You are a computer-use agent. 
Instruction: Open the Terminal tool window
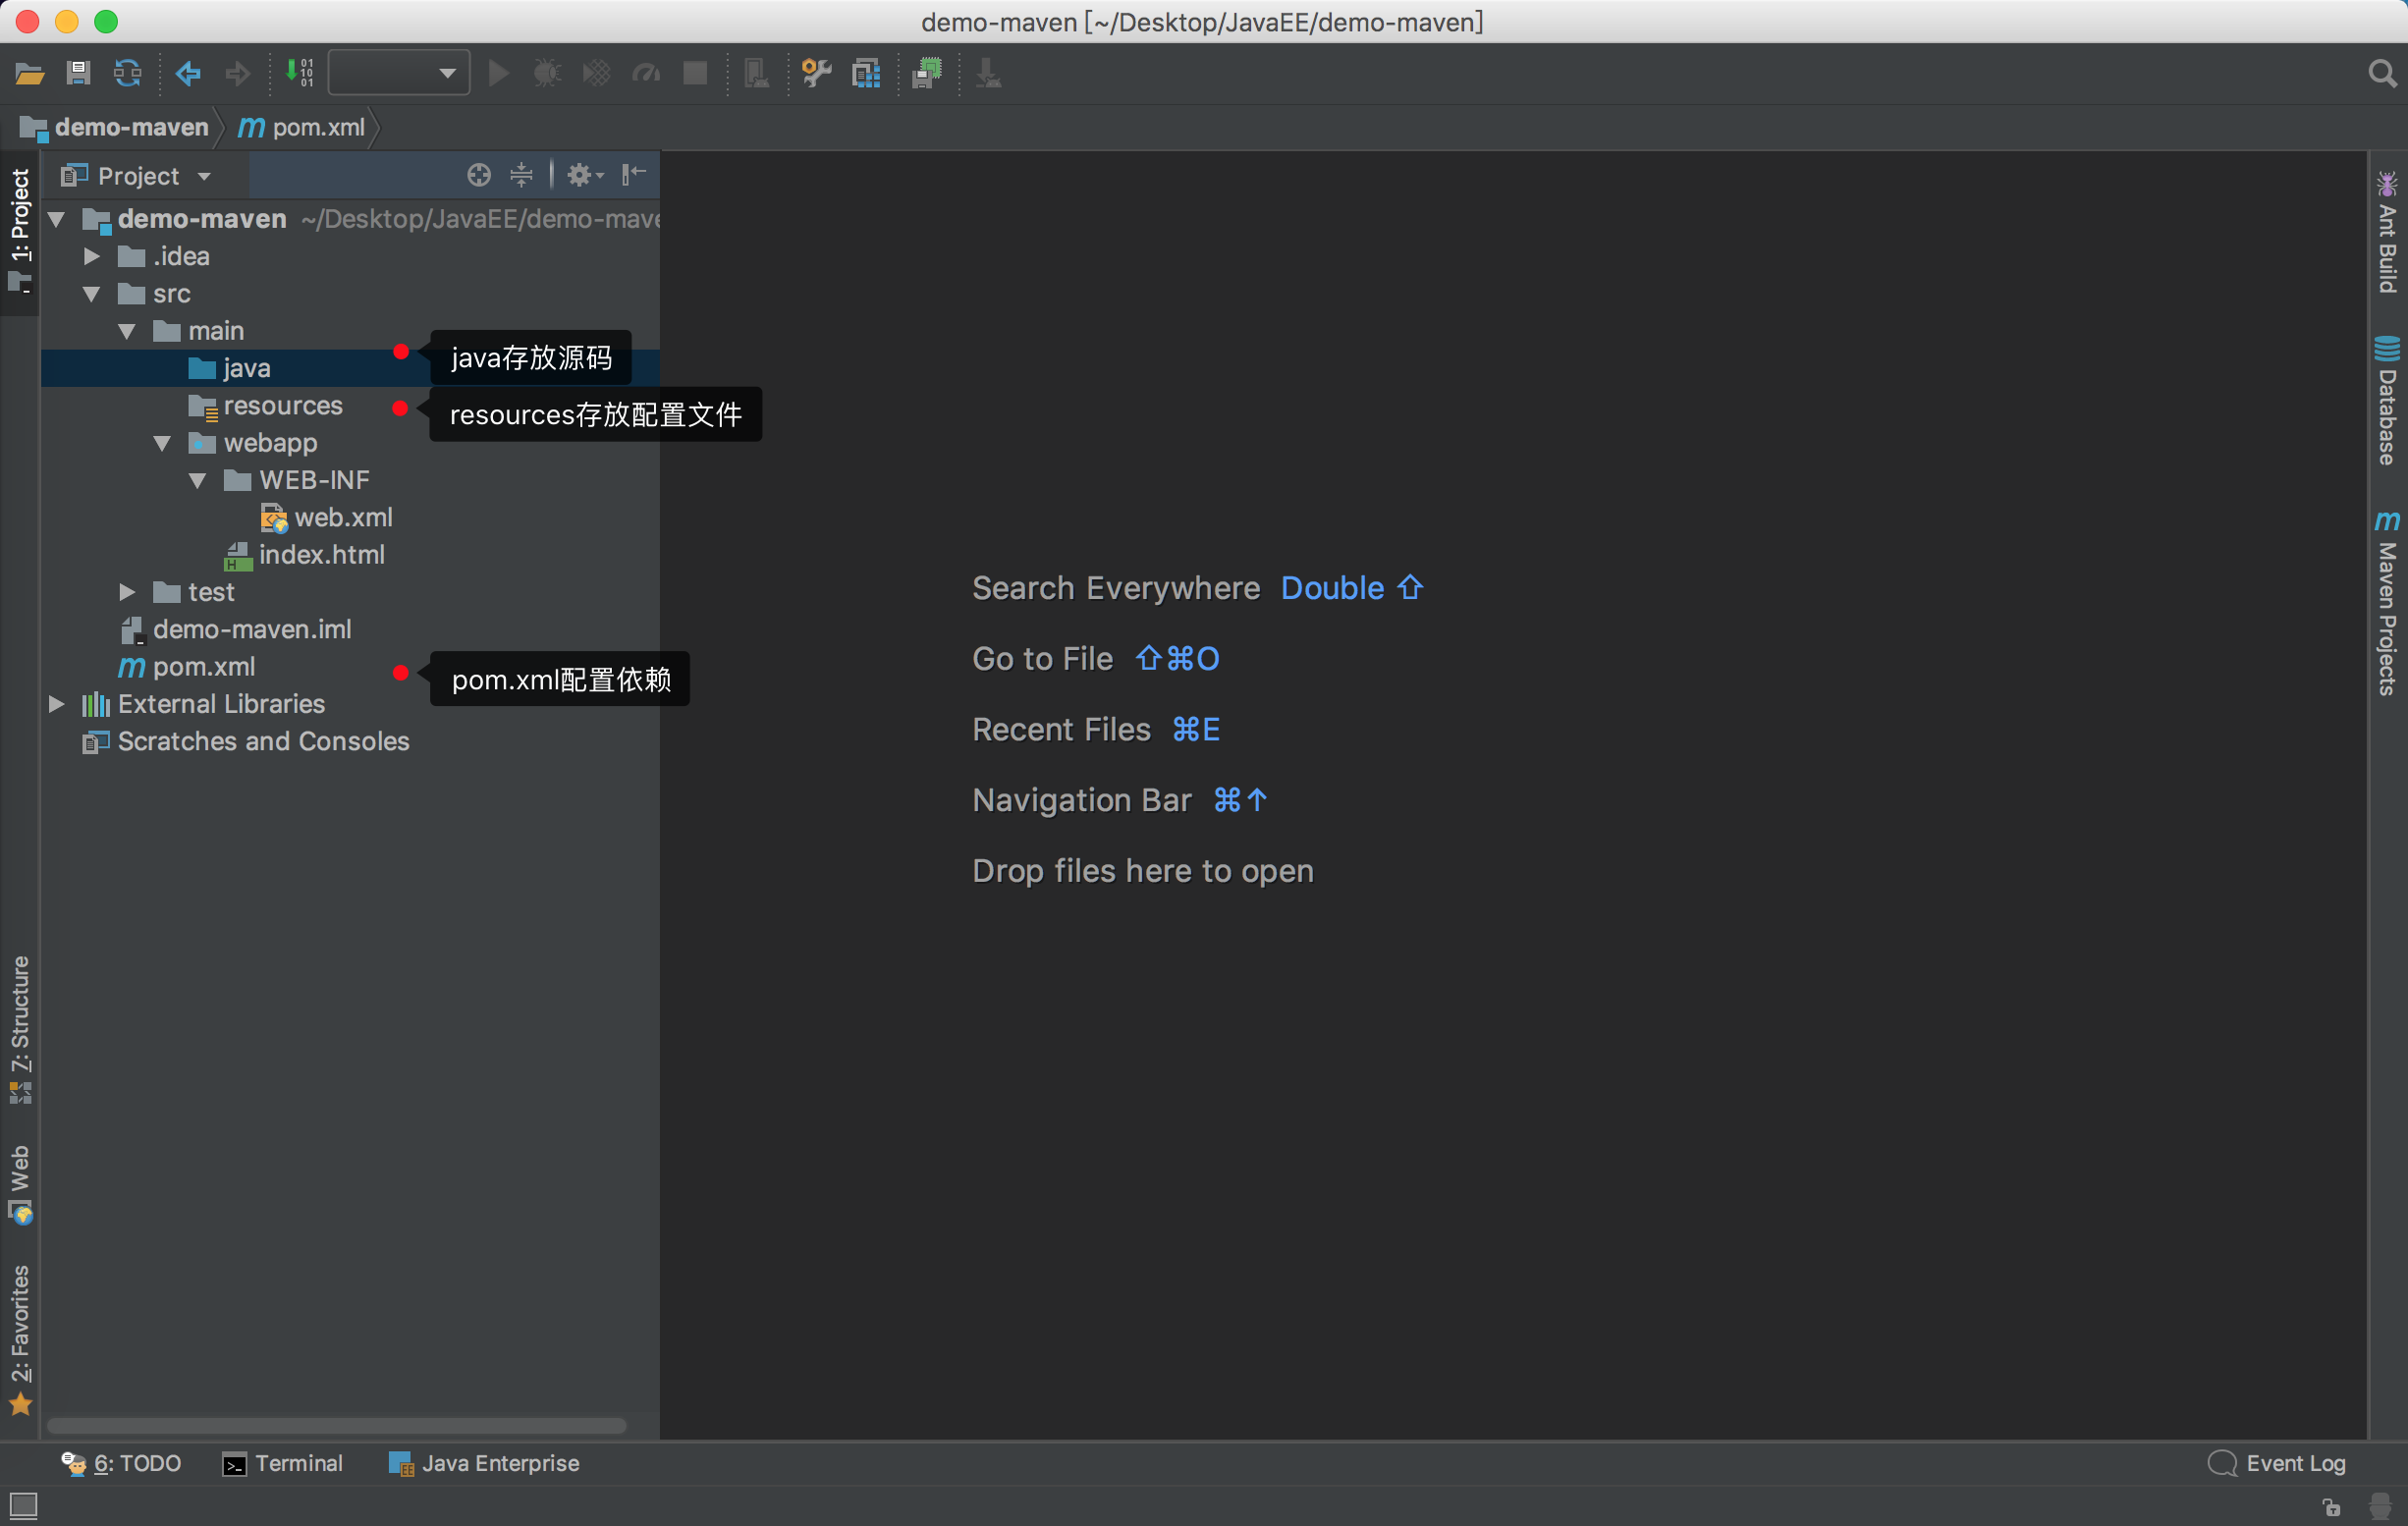[283, 1464]
